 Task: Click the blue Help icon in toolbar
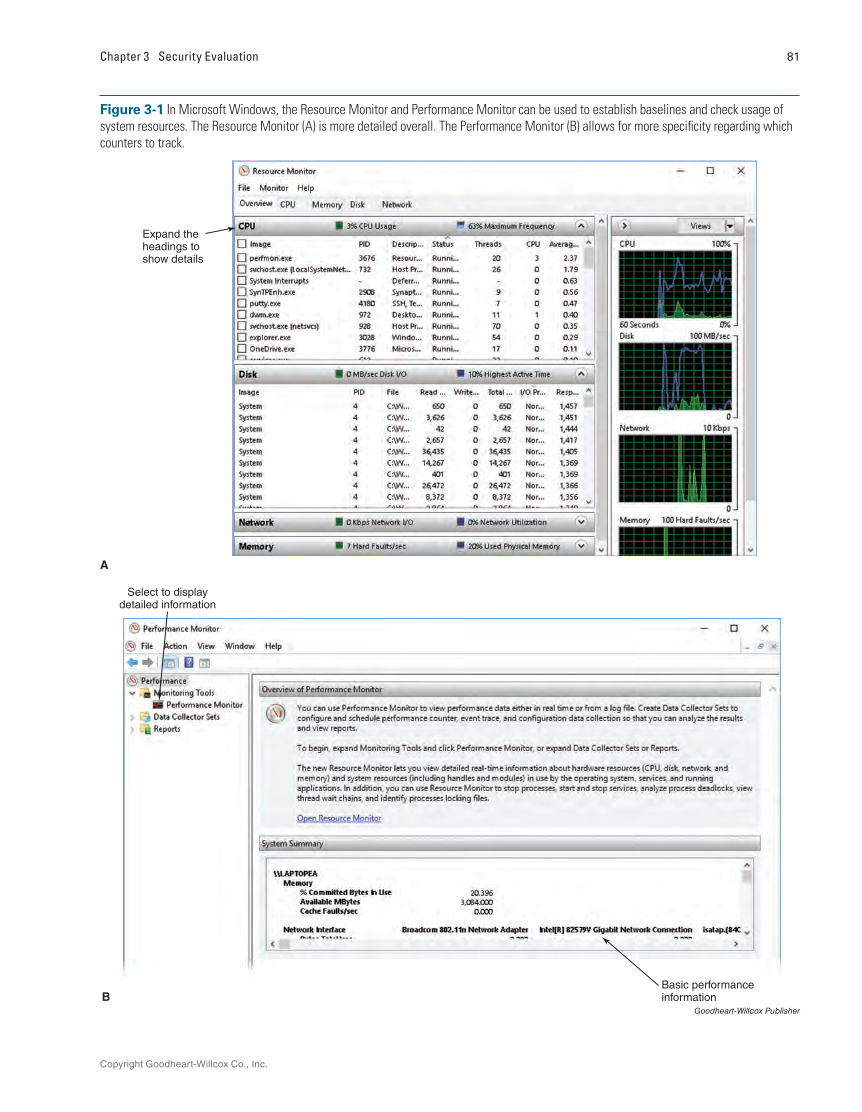point(187,662)
